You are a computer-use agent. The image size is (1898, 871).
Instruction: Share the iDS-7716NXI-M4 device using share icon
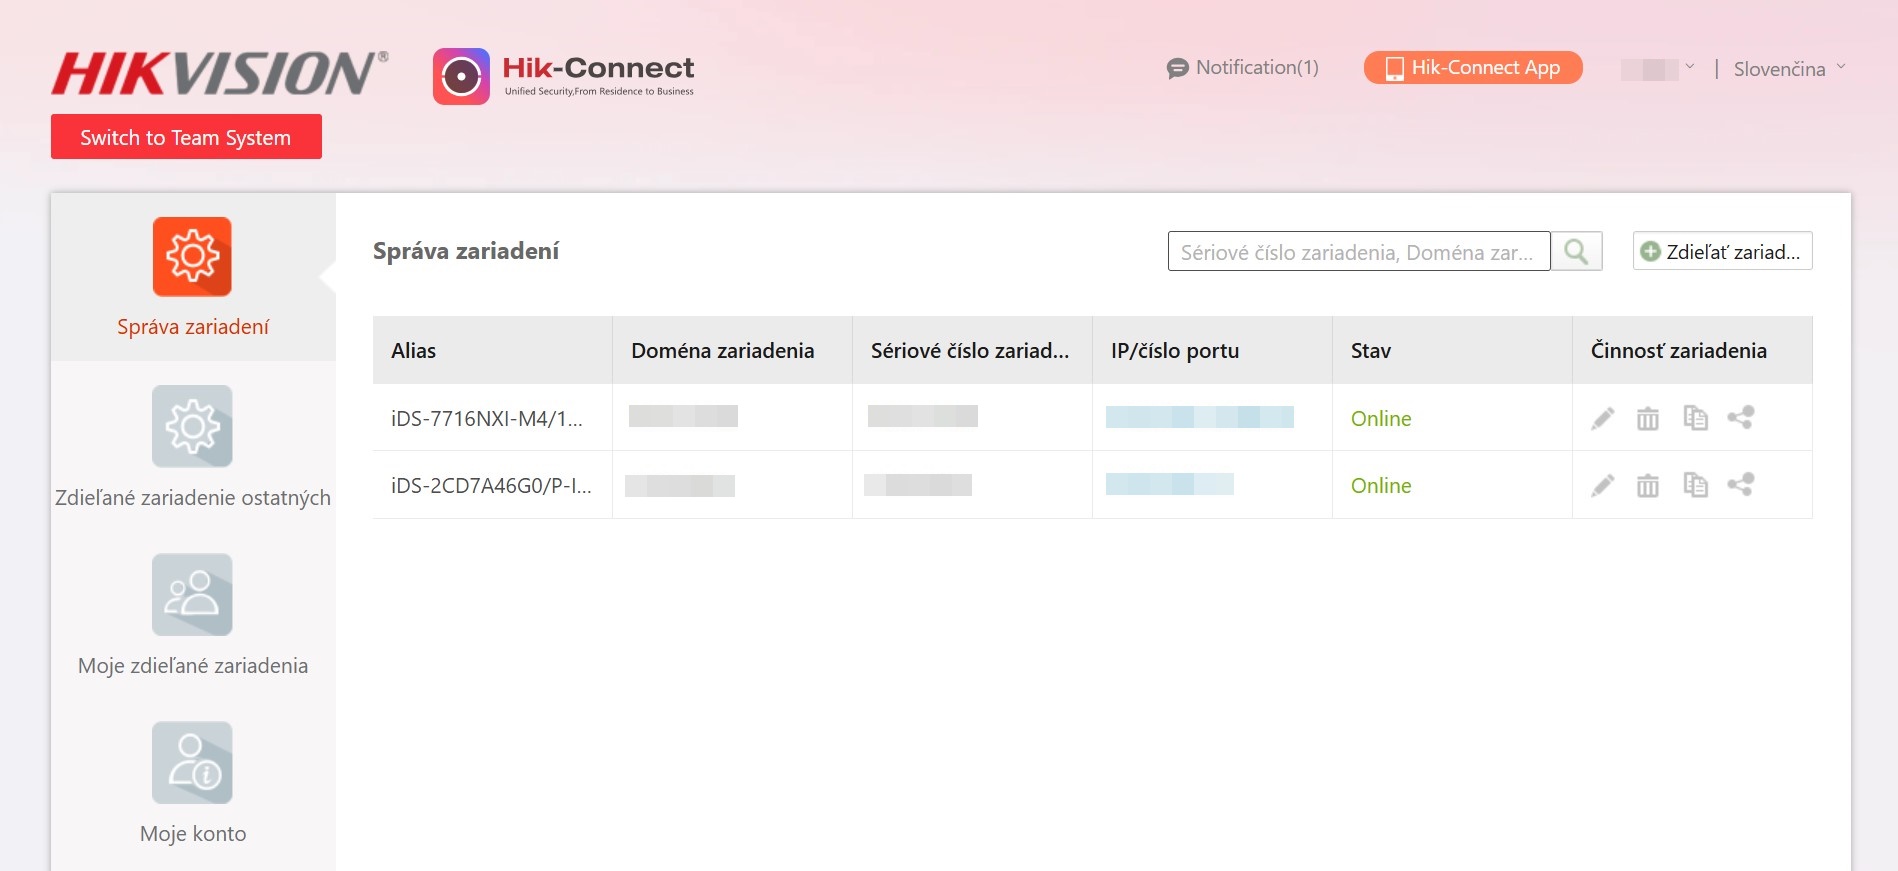1741,417
